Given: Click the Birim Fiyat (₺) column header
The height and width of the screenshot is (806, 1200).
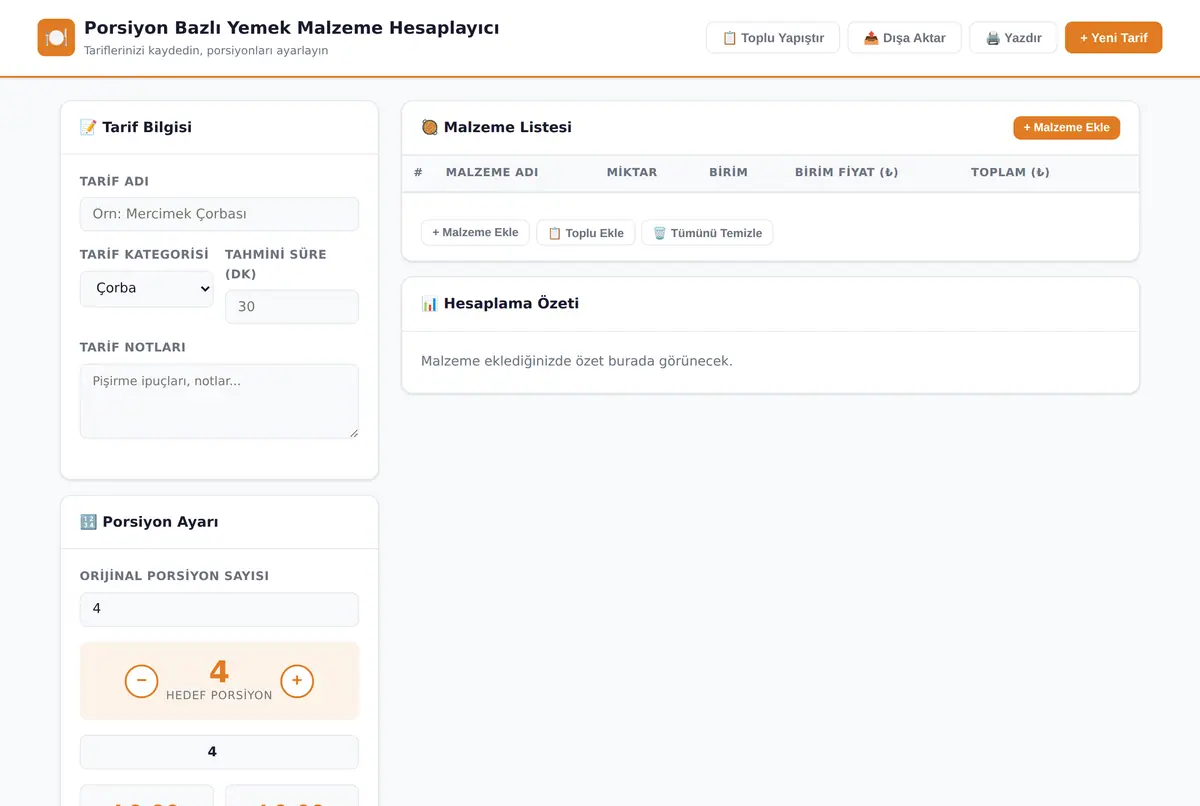Looking at the screenshot, I should [x=846, y=172].
